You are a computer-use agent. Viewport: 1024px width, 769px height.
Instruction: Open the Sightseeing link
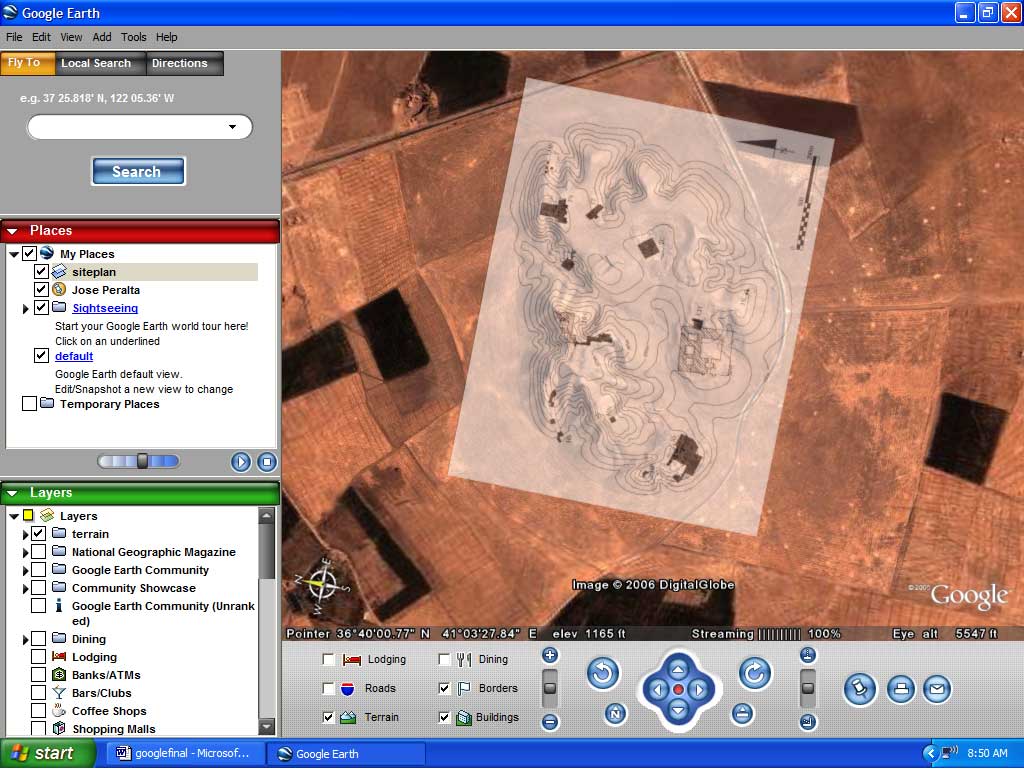point(104,307)
